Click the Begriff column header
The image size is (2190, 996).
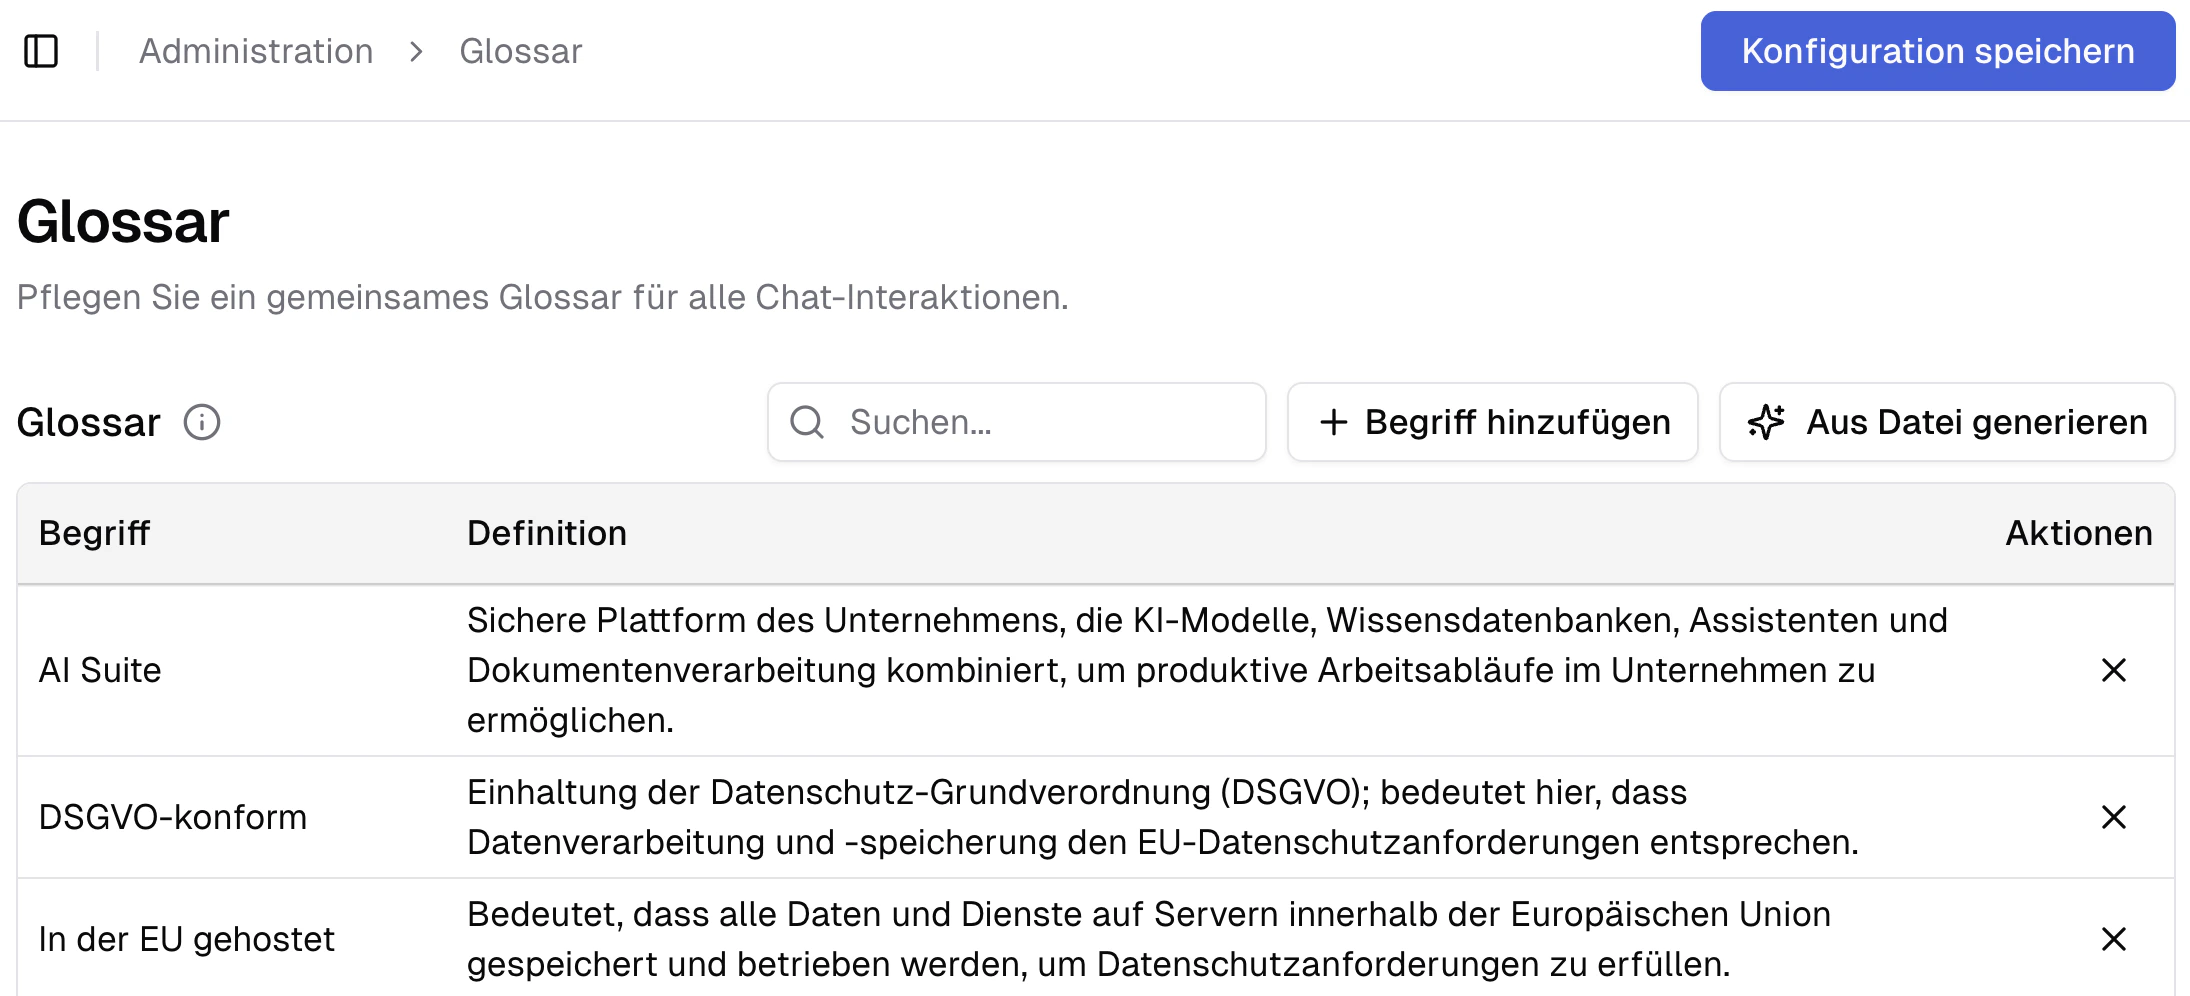click(93, 533)
